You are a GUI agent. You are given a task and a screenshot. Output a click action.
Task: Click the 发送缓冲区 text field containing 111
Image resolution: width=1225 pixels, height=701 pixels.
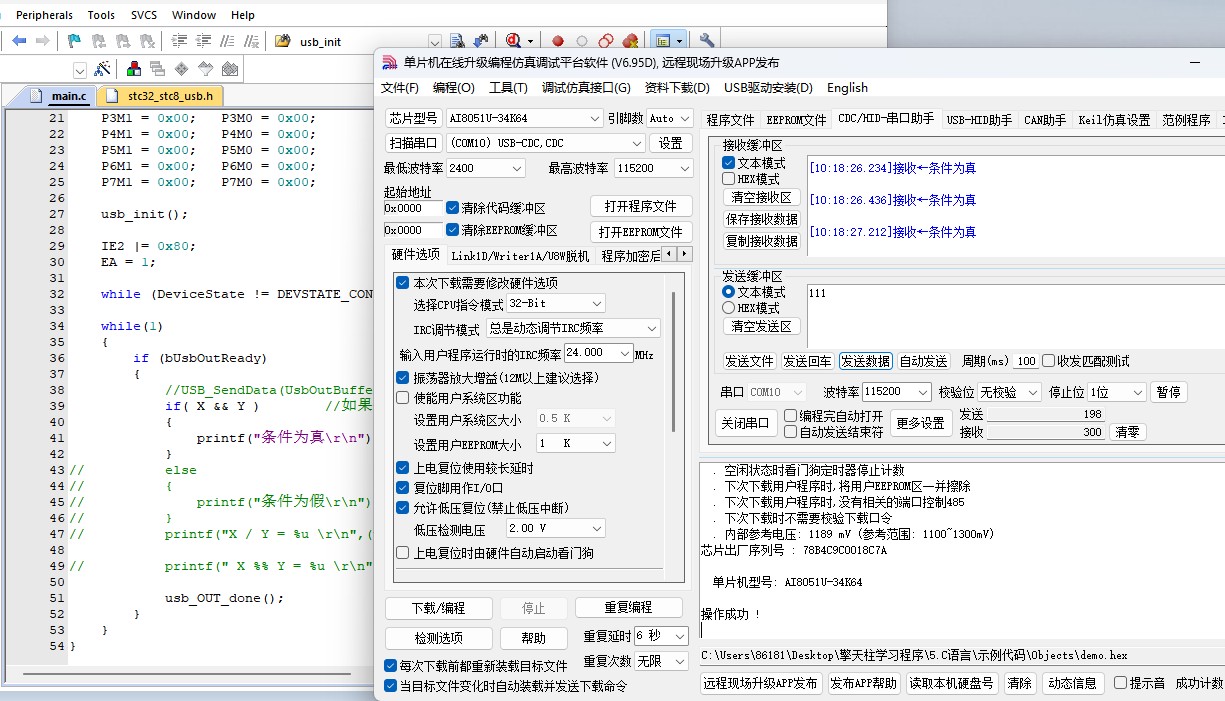click(1015, 315)
